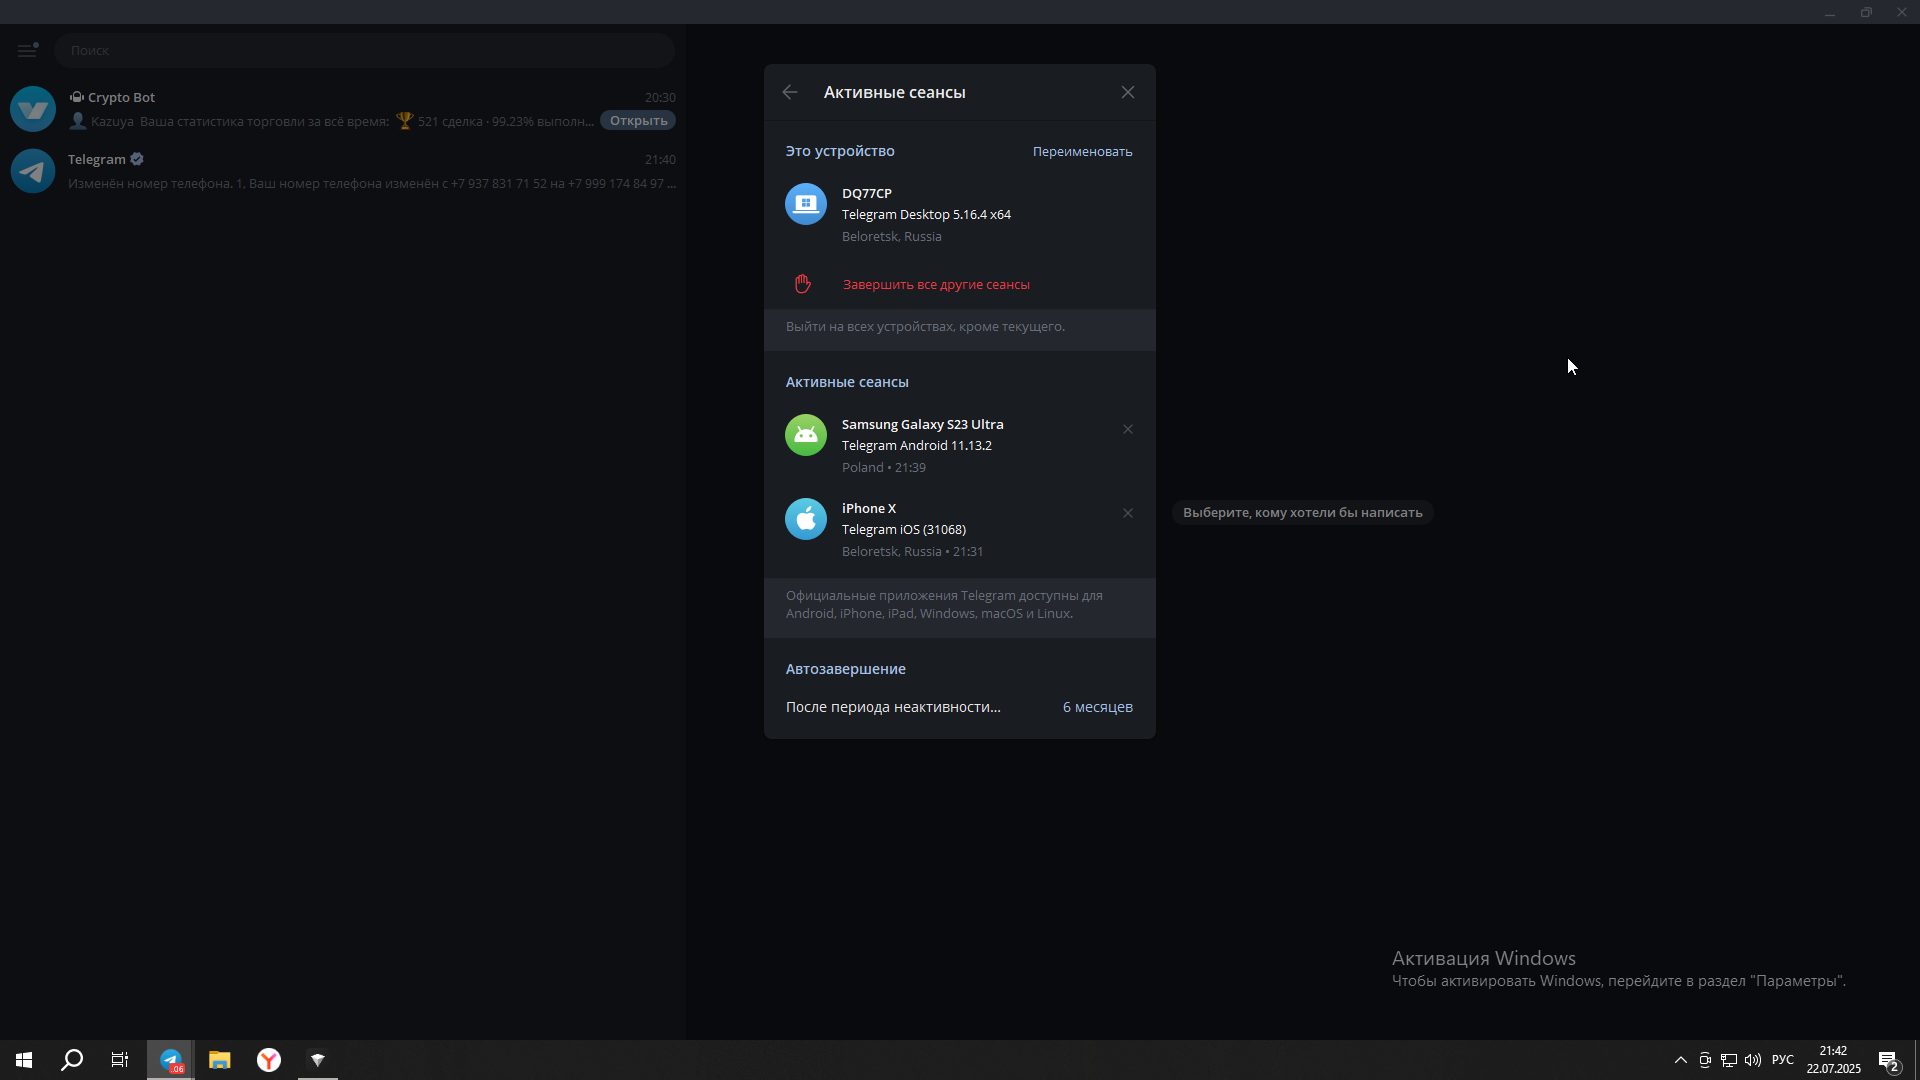Show hidden system tray icons
This screenshot has height=1080, width=1920.
[x=1681, y=1060]
